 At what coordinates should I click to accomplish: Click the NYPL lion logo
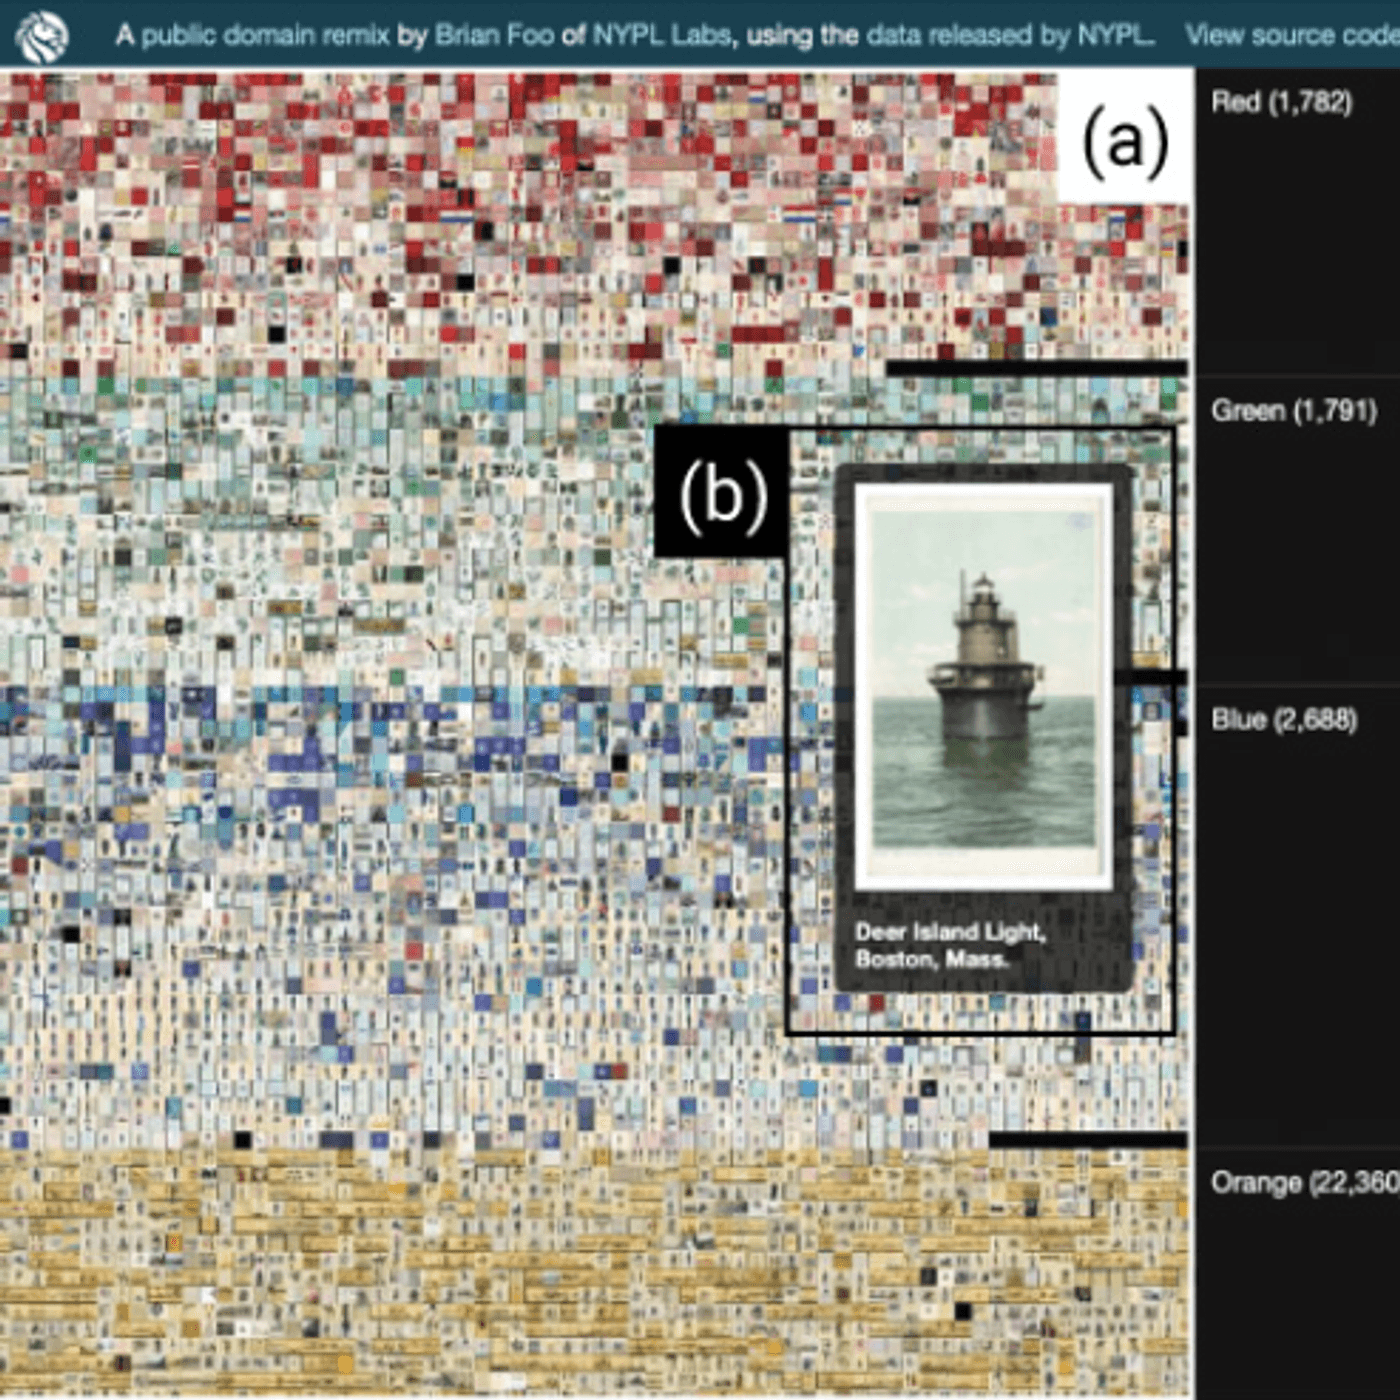tap(41, 35)
